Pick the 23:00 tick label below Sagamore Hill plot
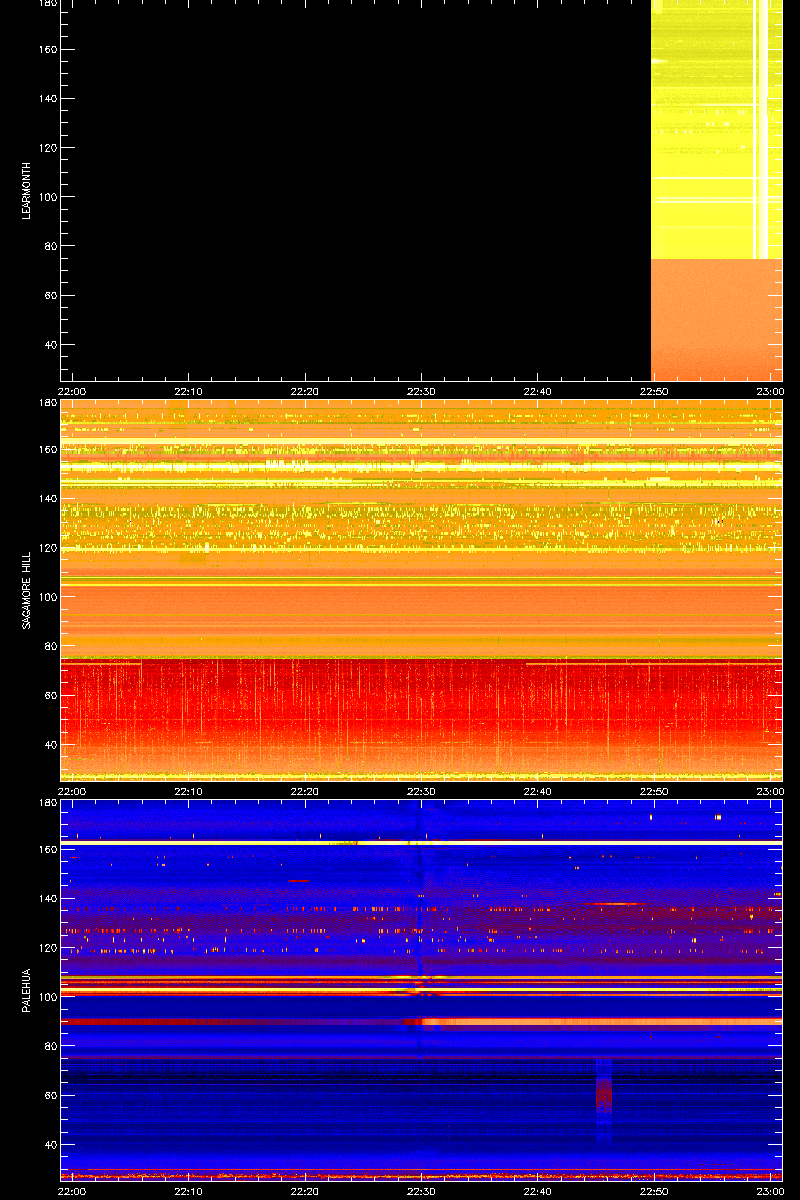The image size is (800, 1200). 770,791
